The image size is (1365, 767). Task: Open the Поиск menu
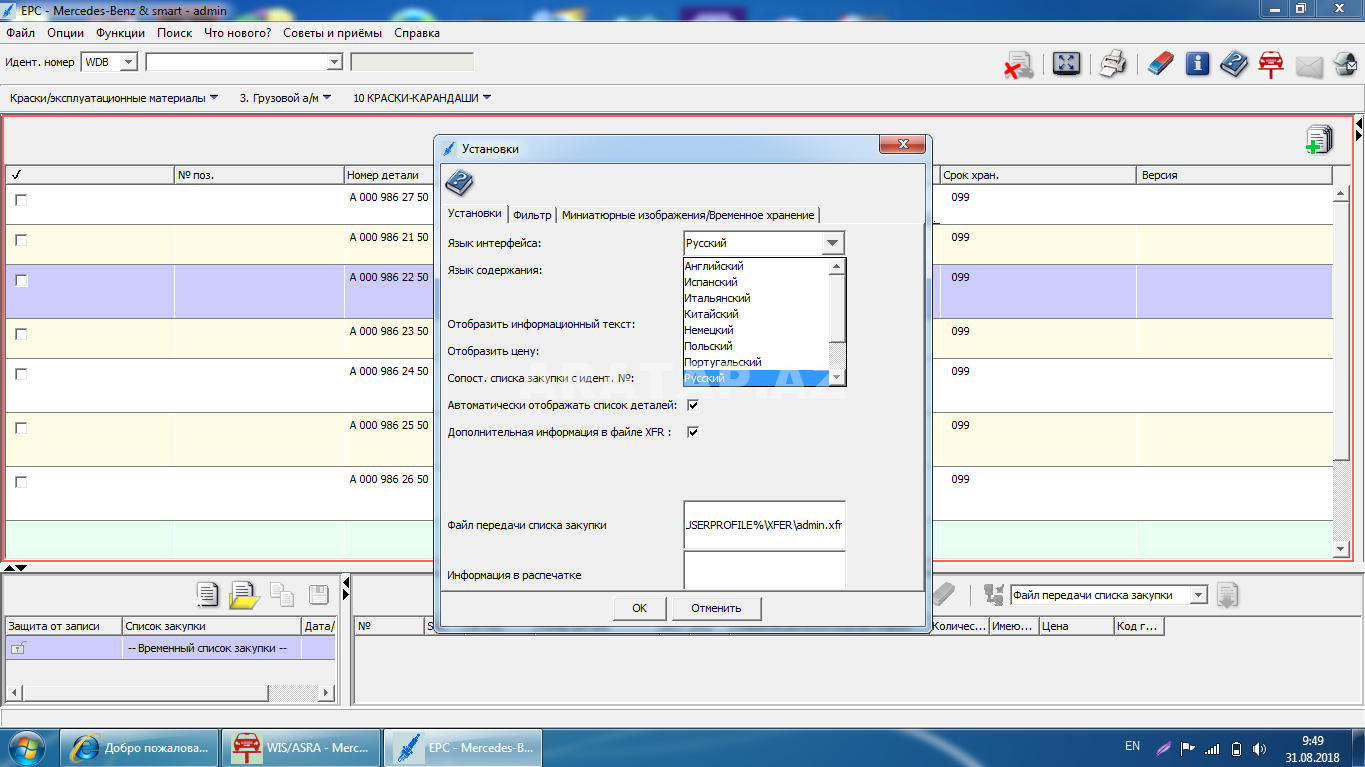pos(175,33)
